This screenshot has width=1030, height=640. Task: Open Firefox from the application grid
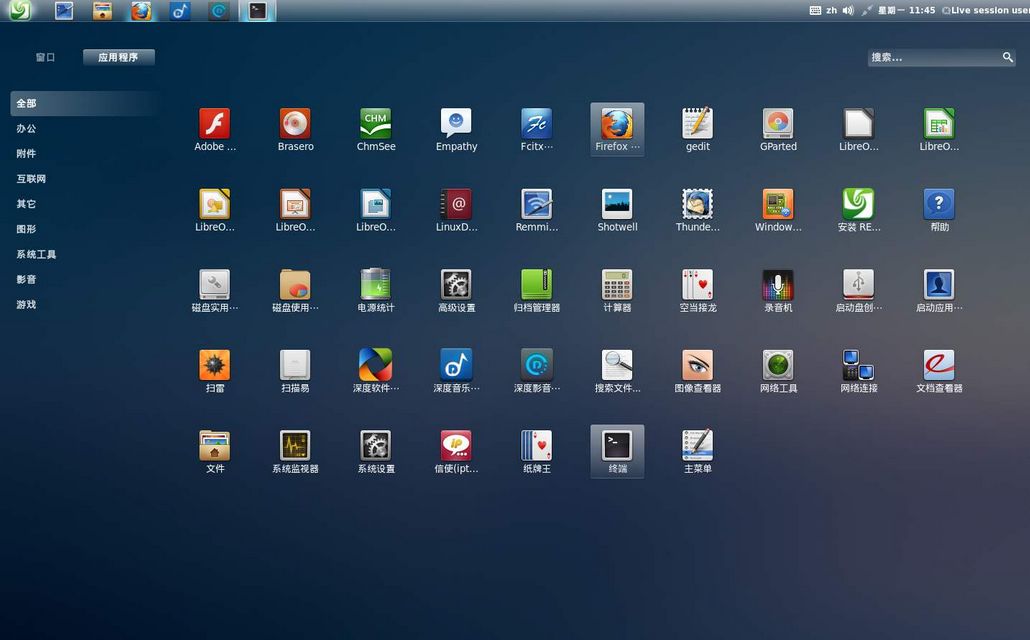[617, 125]
